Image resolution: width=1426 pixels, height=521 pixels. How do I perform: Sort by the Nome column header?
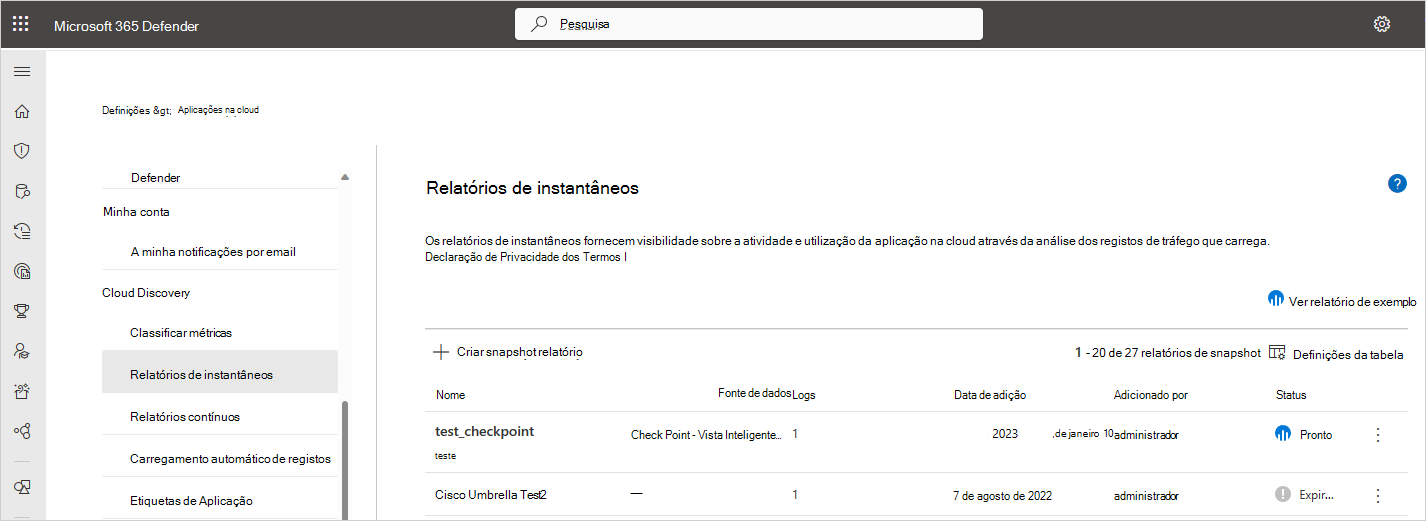450,395
